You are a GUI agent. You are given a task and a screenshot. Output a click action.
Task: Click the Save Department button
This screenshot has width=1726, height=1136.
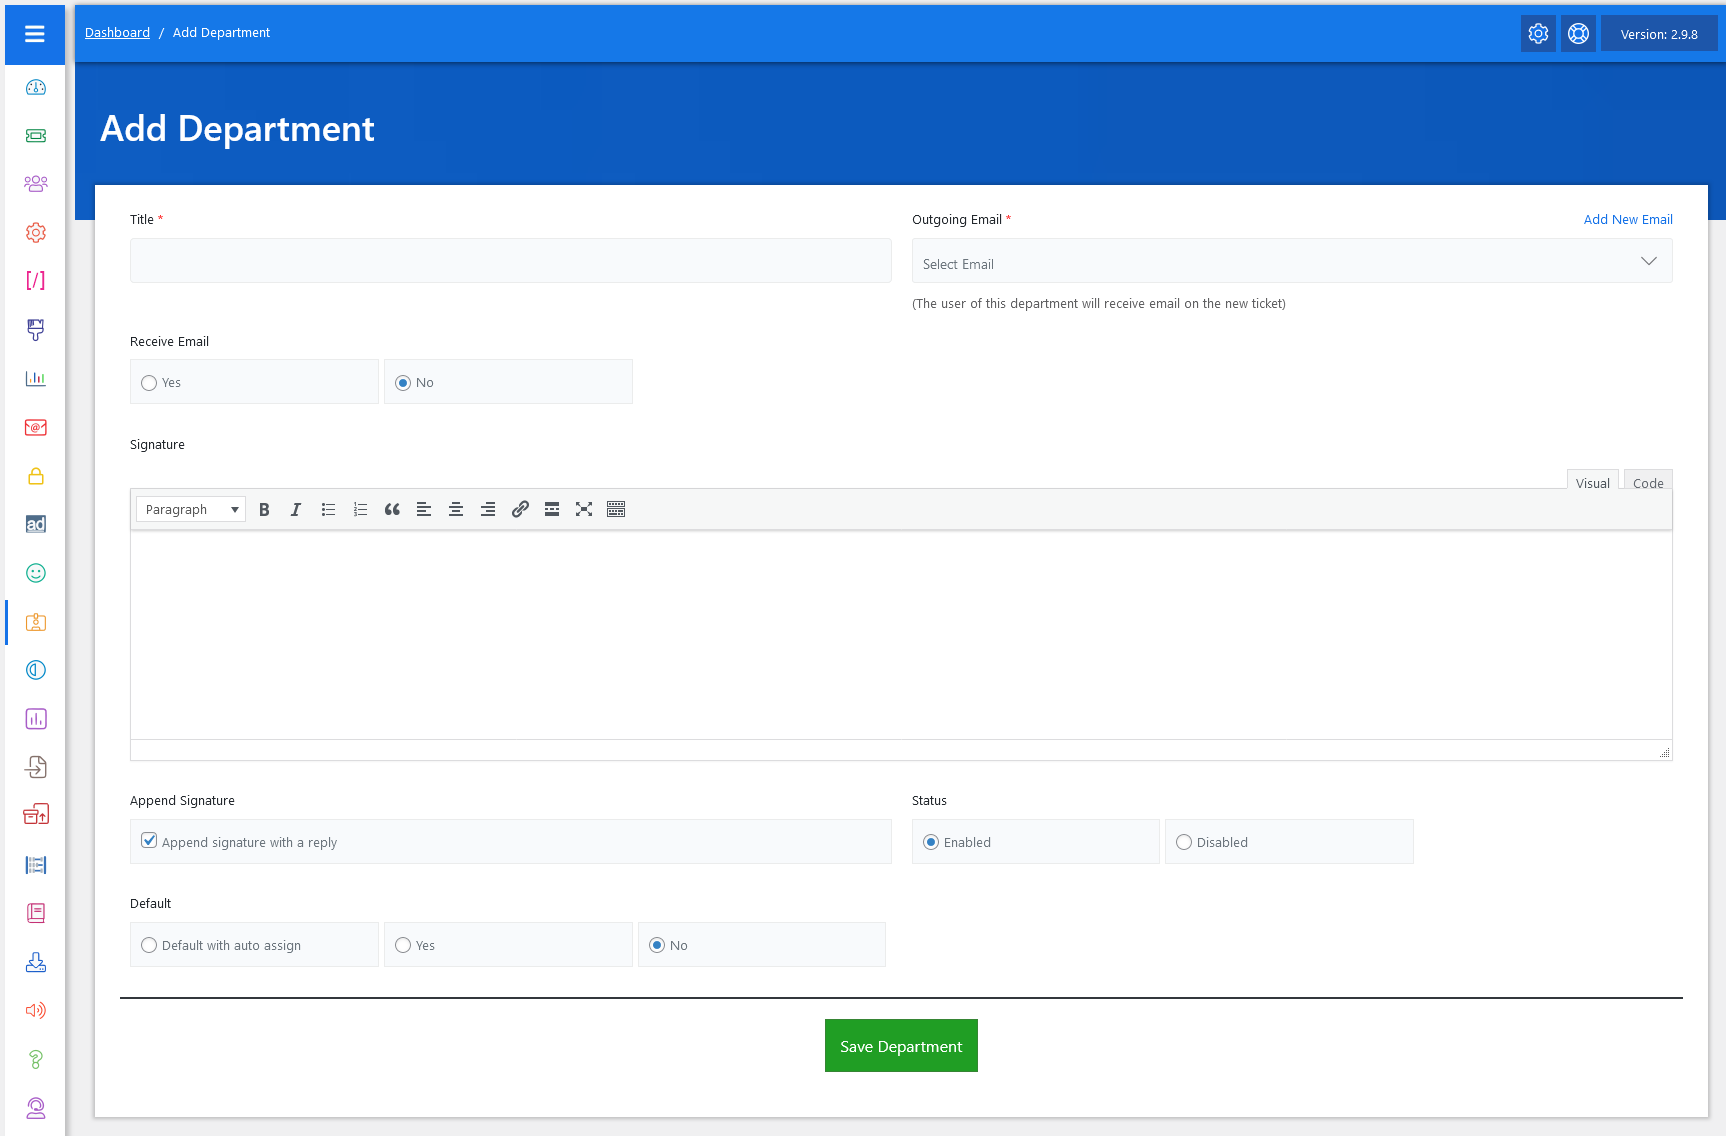[x=901, y=1046]
